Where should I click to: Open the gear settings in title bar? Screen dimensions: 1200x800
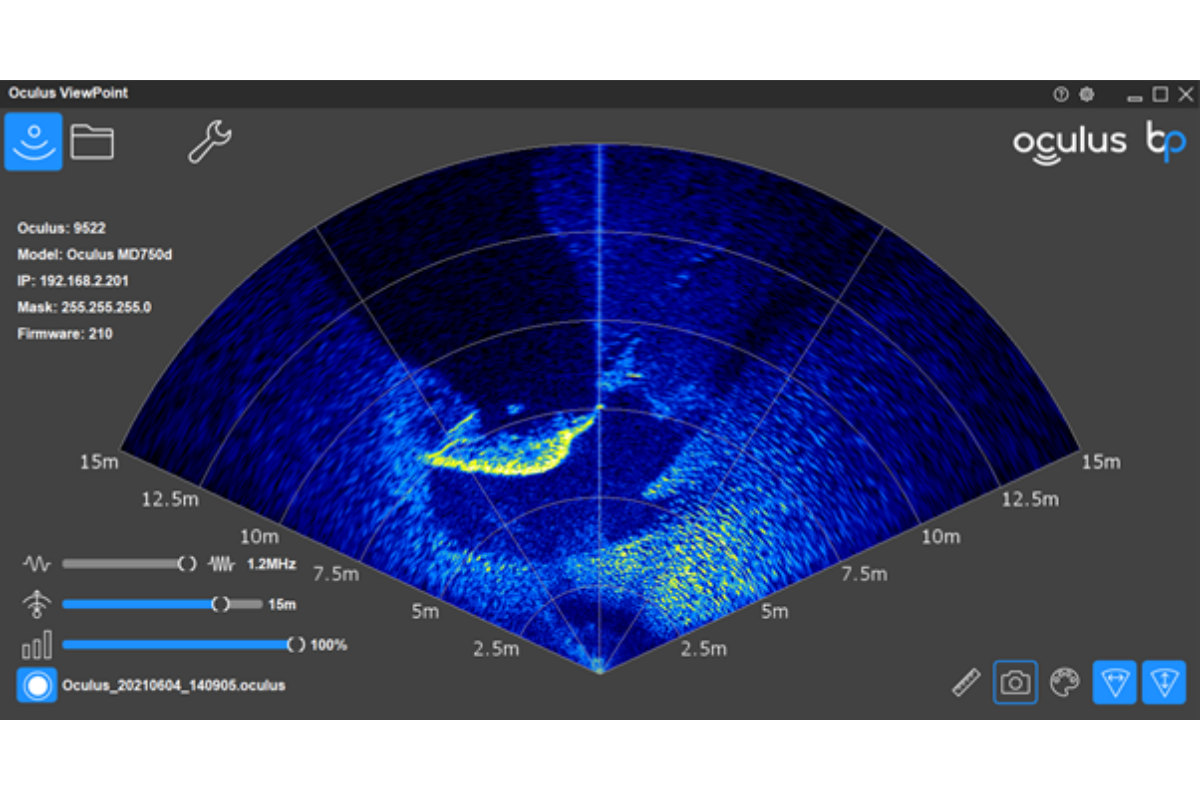pyautogui.click(x=1087, y=94)
